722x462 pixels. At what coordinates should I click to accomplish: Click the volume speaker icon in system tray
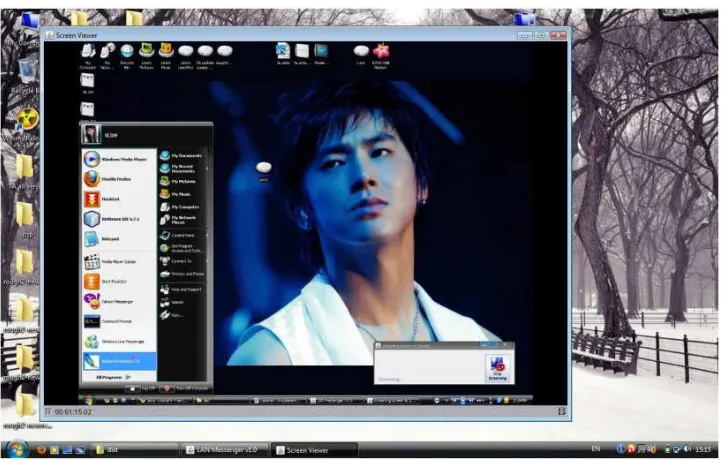point(687,449)
